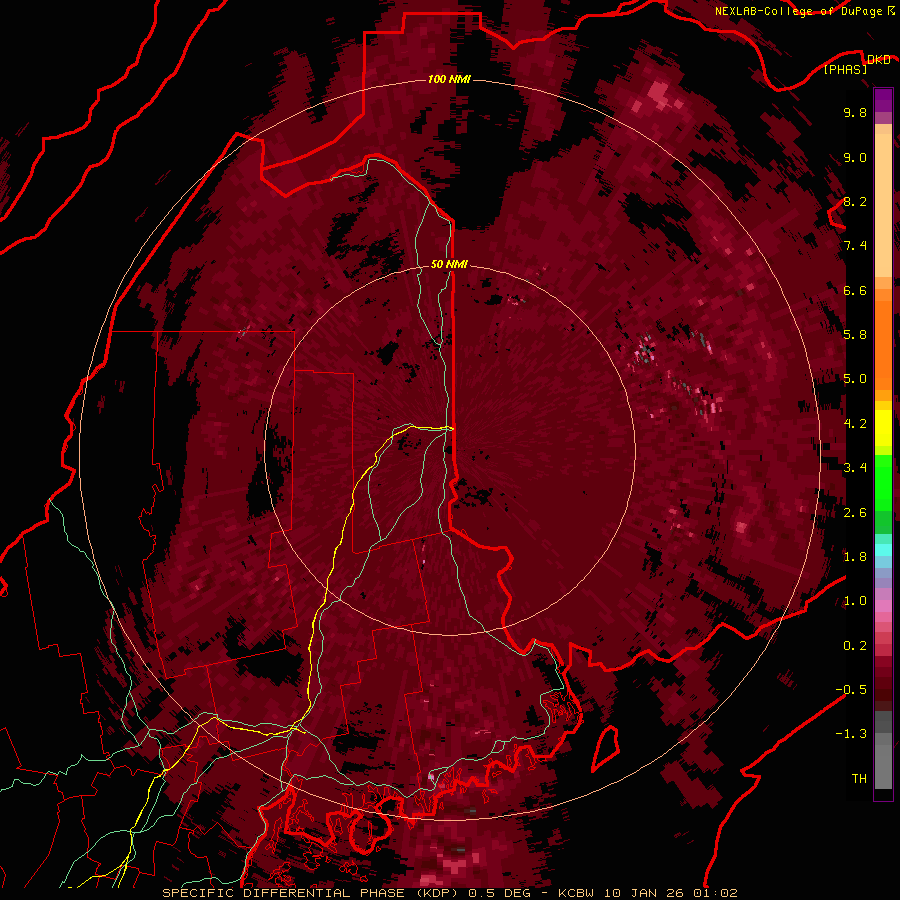Select the "50 NMI" range ring label
Viewport: 900px width, 900px height.
449,264
